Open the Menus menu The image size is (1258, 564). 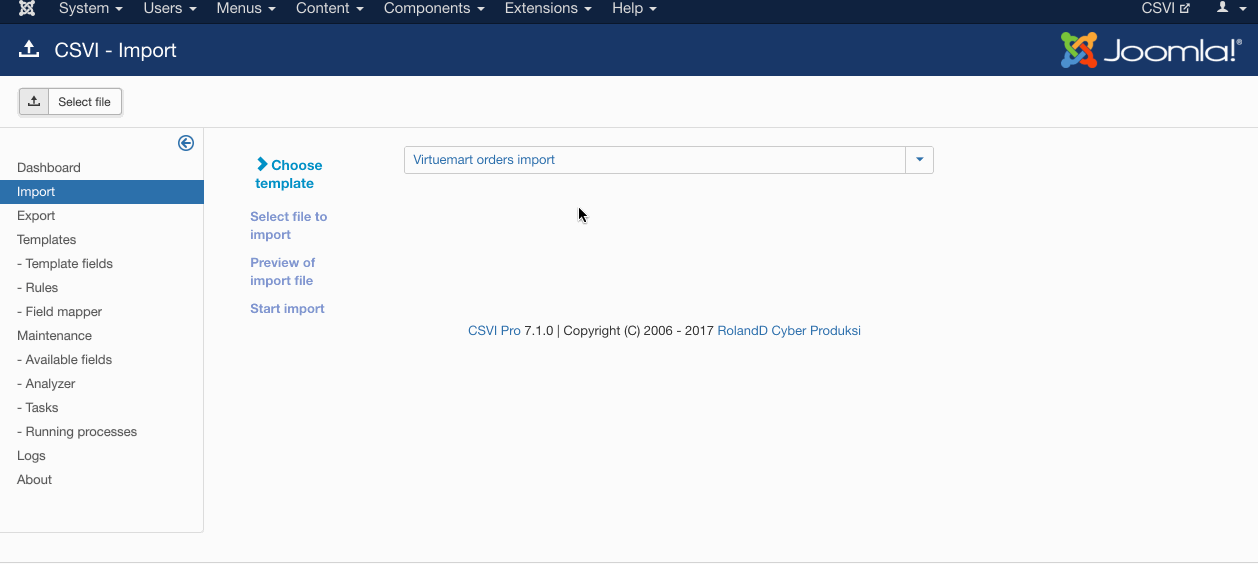(246, 8)
